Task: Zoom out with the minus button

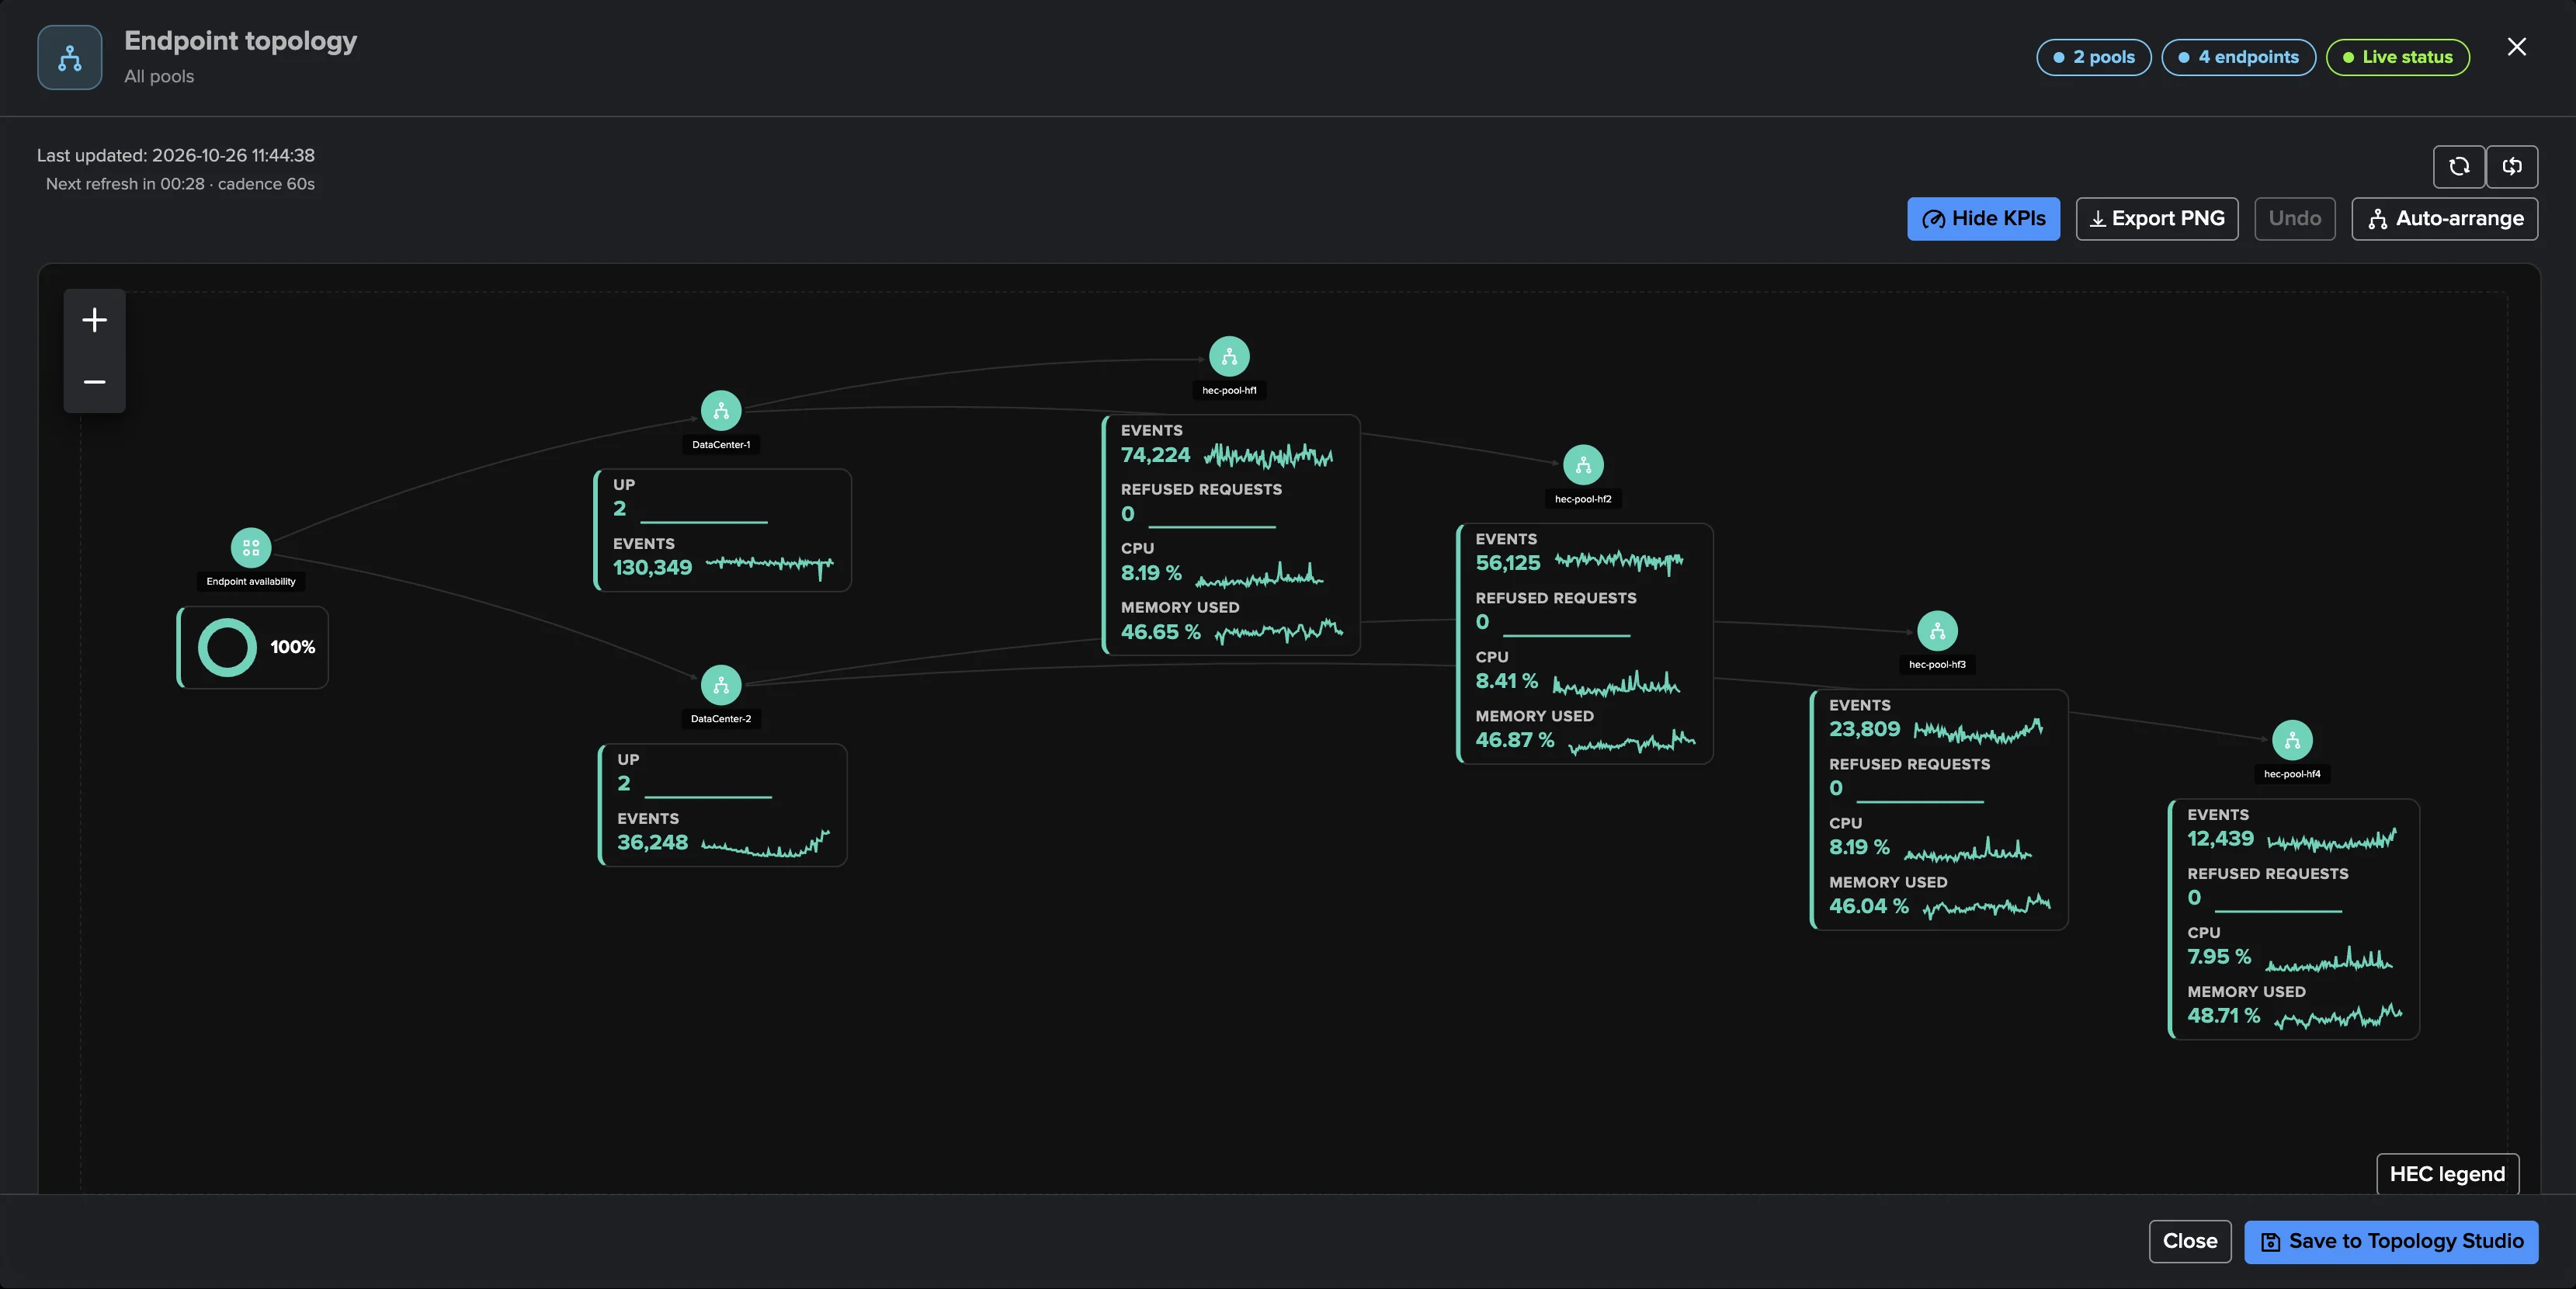Action: pos(95,382)
